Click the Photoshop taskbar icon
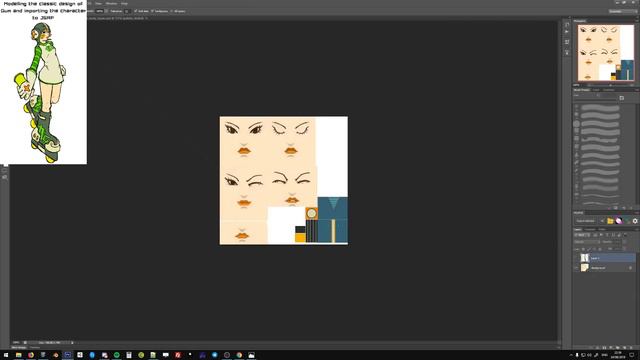 coord(68,355)
